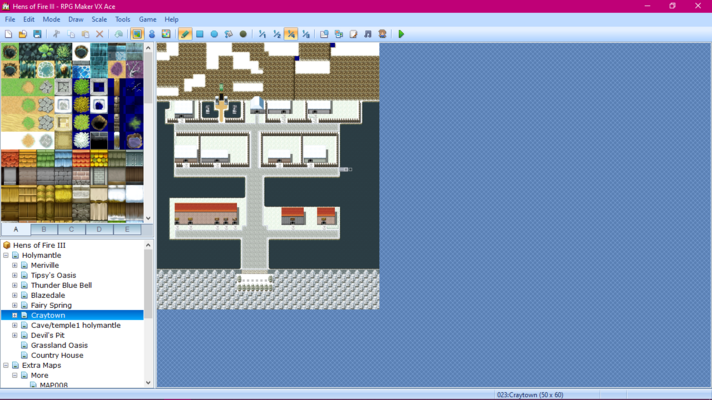Click the Open Project folder icon

click(23, 34)
